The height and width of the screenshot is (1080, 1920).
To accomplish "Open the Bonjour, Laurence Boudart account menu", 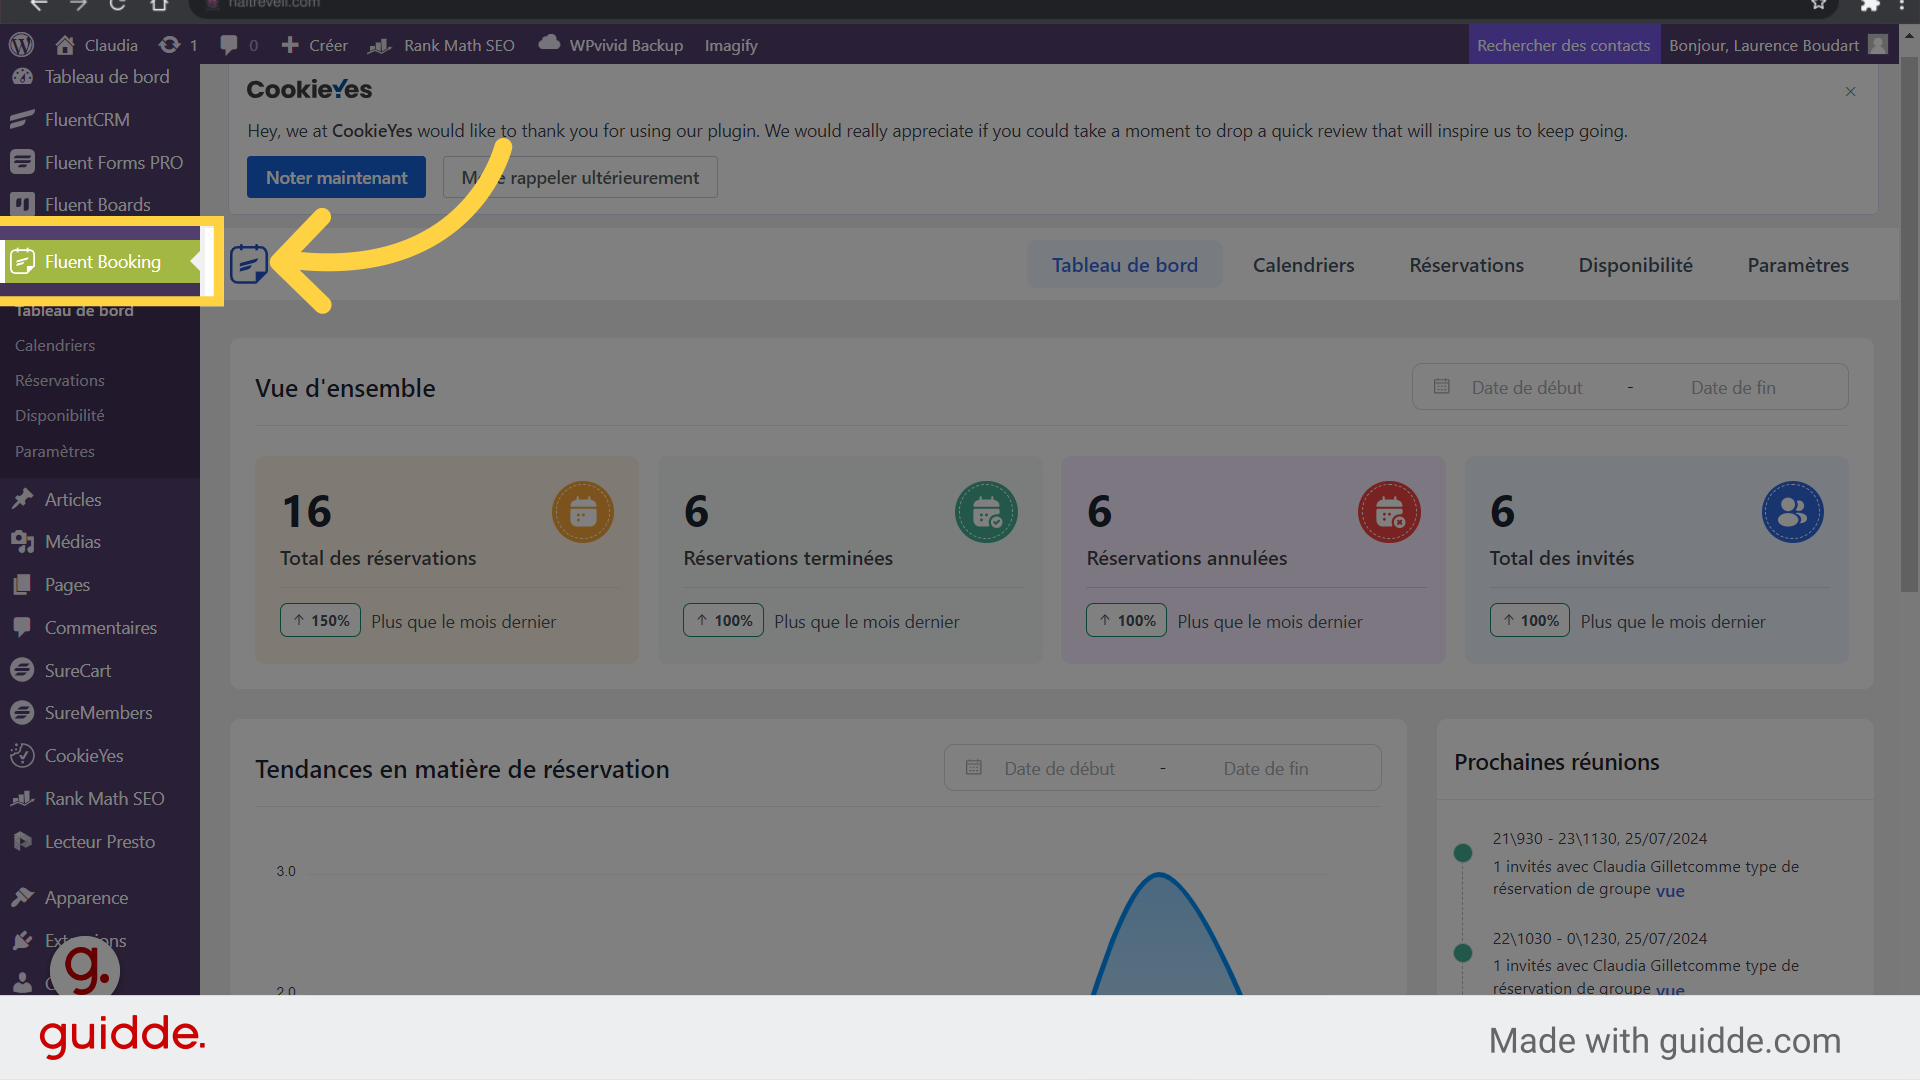I will (1764, 45).
